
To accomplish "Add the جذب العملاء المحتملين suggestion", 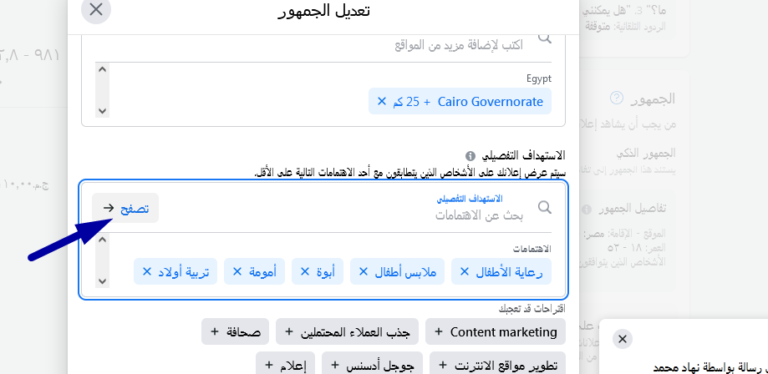I will pyautogui.click(x=347, y=332).
